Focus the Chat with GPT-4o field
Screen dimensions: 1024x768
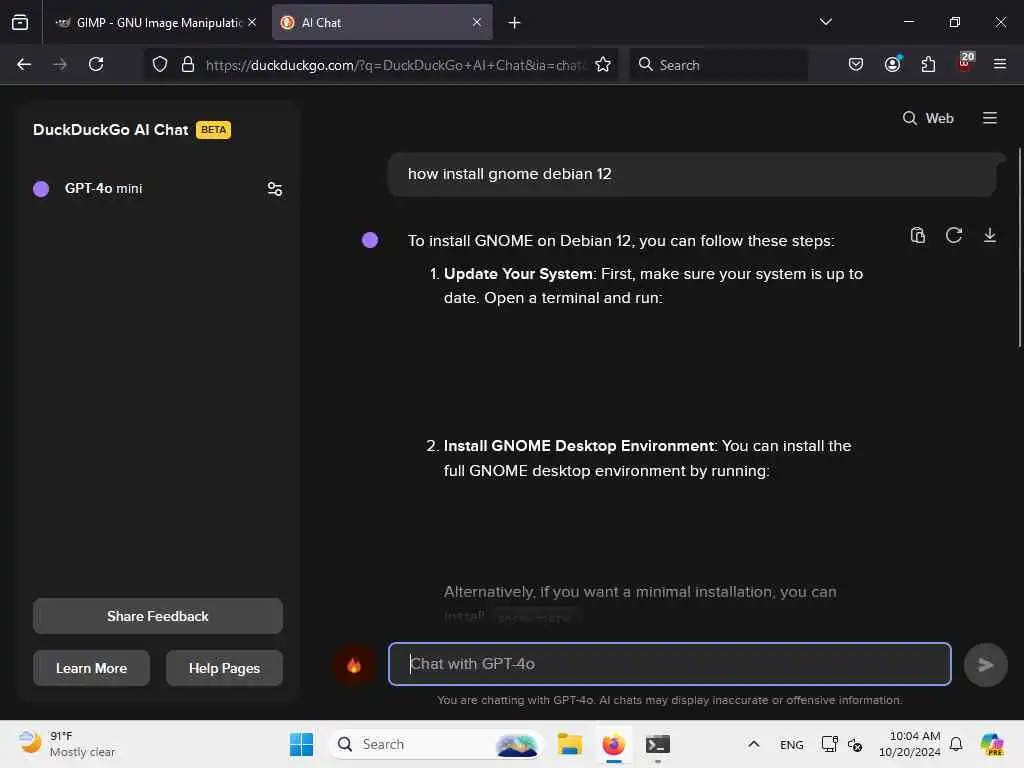pos(669,664)
